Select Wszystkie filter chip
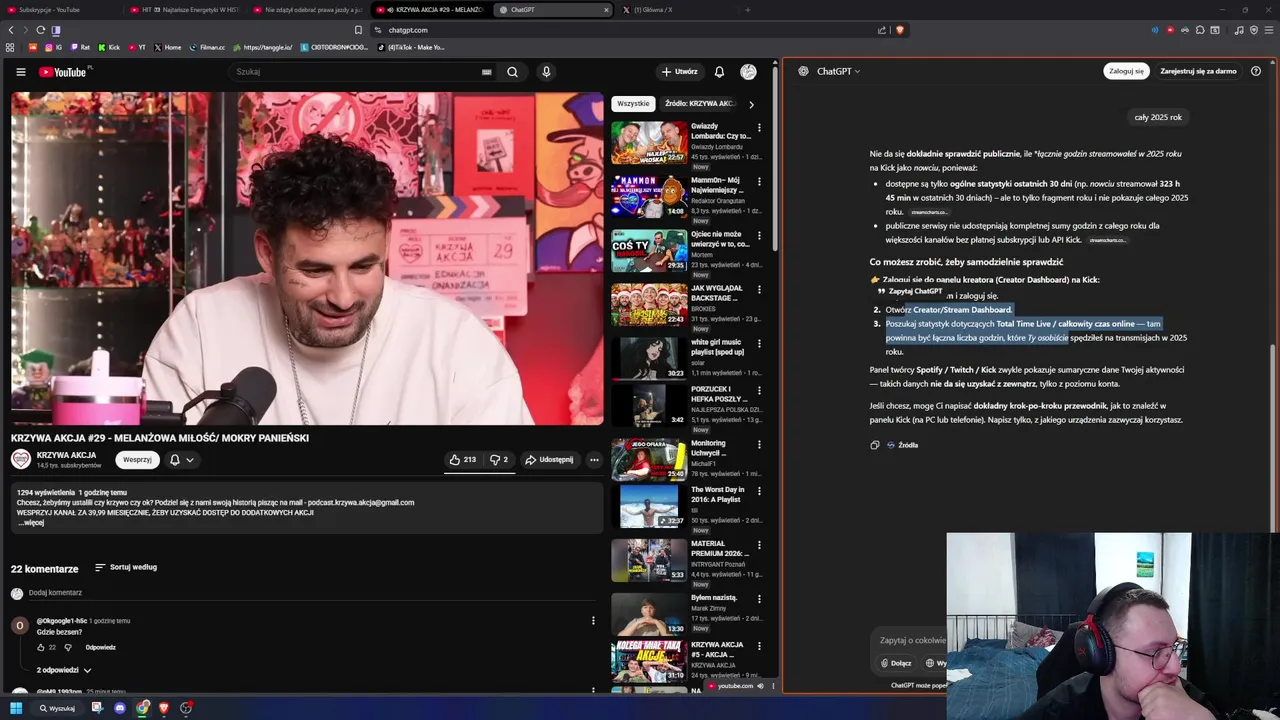Viewport: 1280px width, 720px height. (633, 104)
